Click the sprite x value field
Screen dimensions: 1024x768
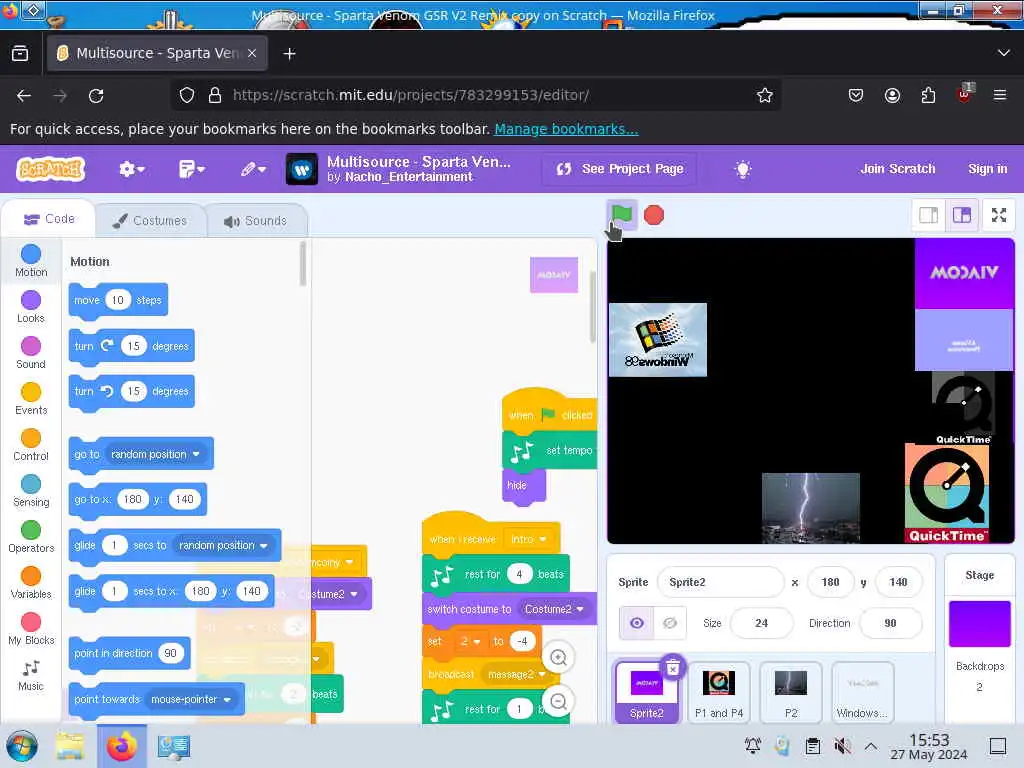[x=830, y=582]
